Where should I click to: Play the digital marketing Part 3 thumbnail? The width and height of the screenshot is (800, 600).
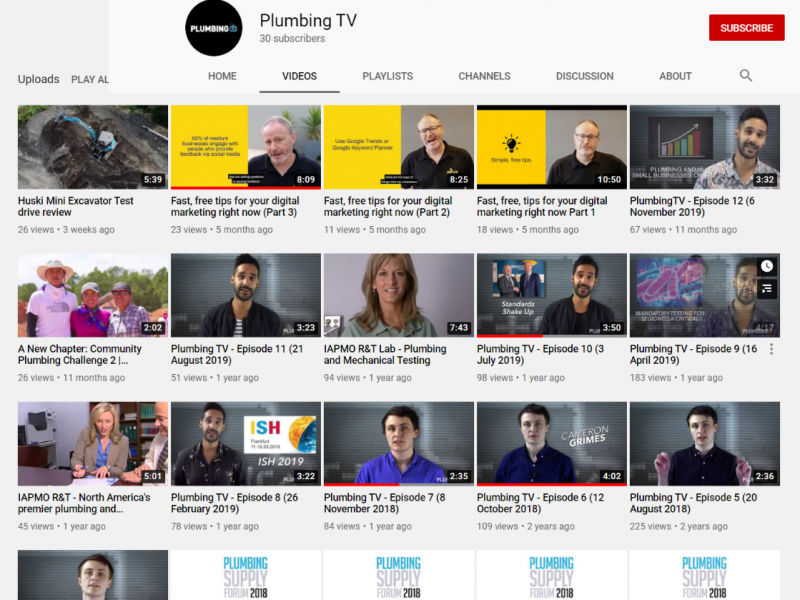tap(246, 147)
